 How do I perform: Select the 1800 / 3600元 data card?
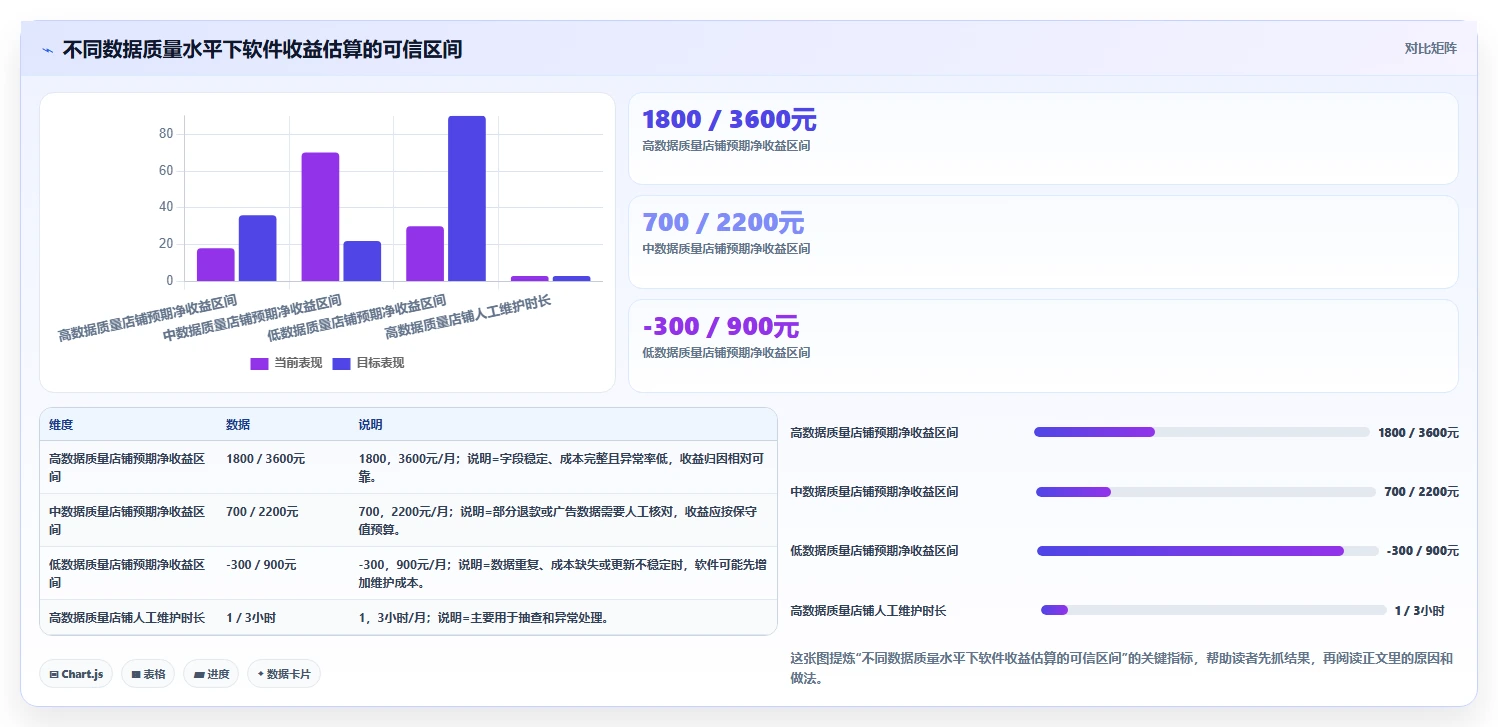[x=1043, y=139]
